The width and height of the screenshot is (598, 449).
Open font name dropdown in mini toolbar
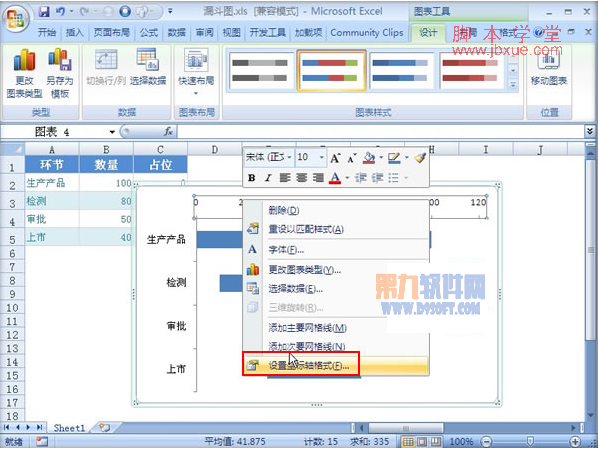[x=289, y=157]
